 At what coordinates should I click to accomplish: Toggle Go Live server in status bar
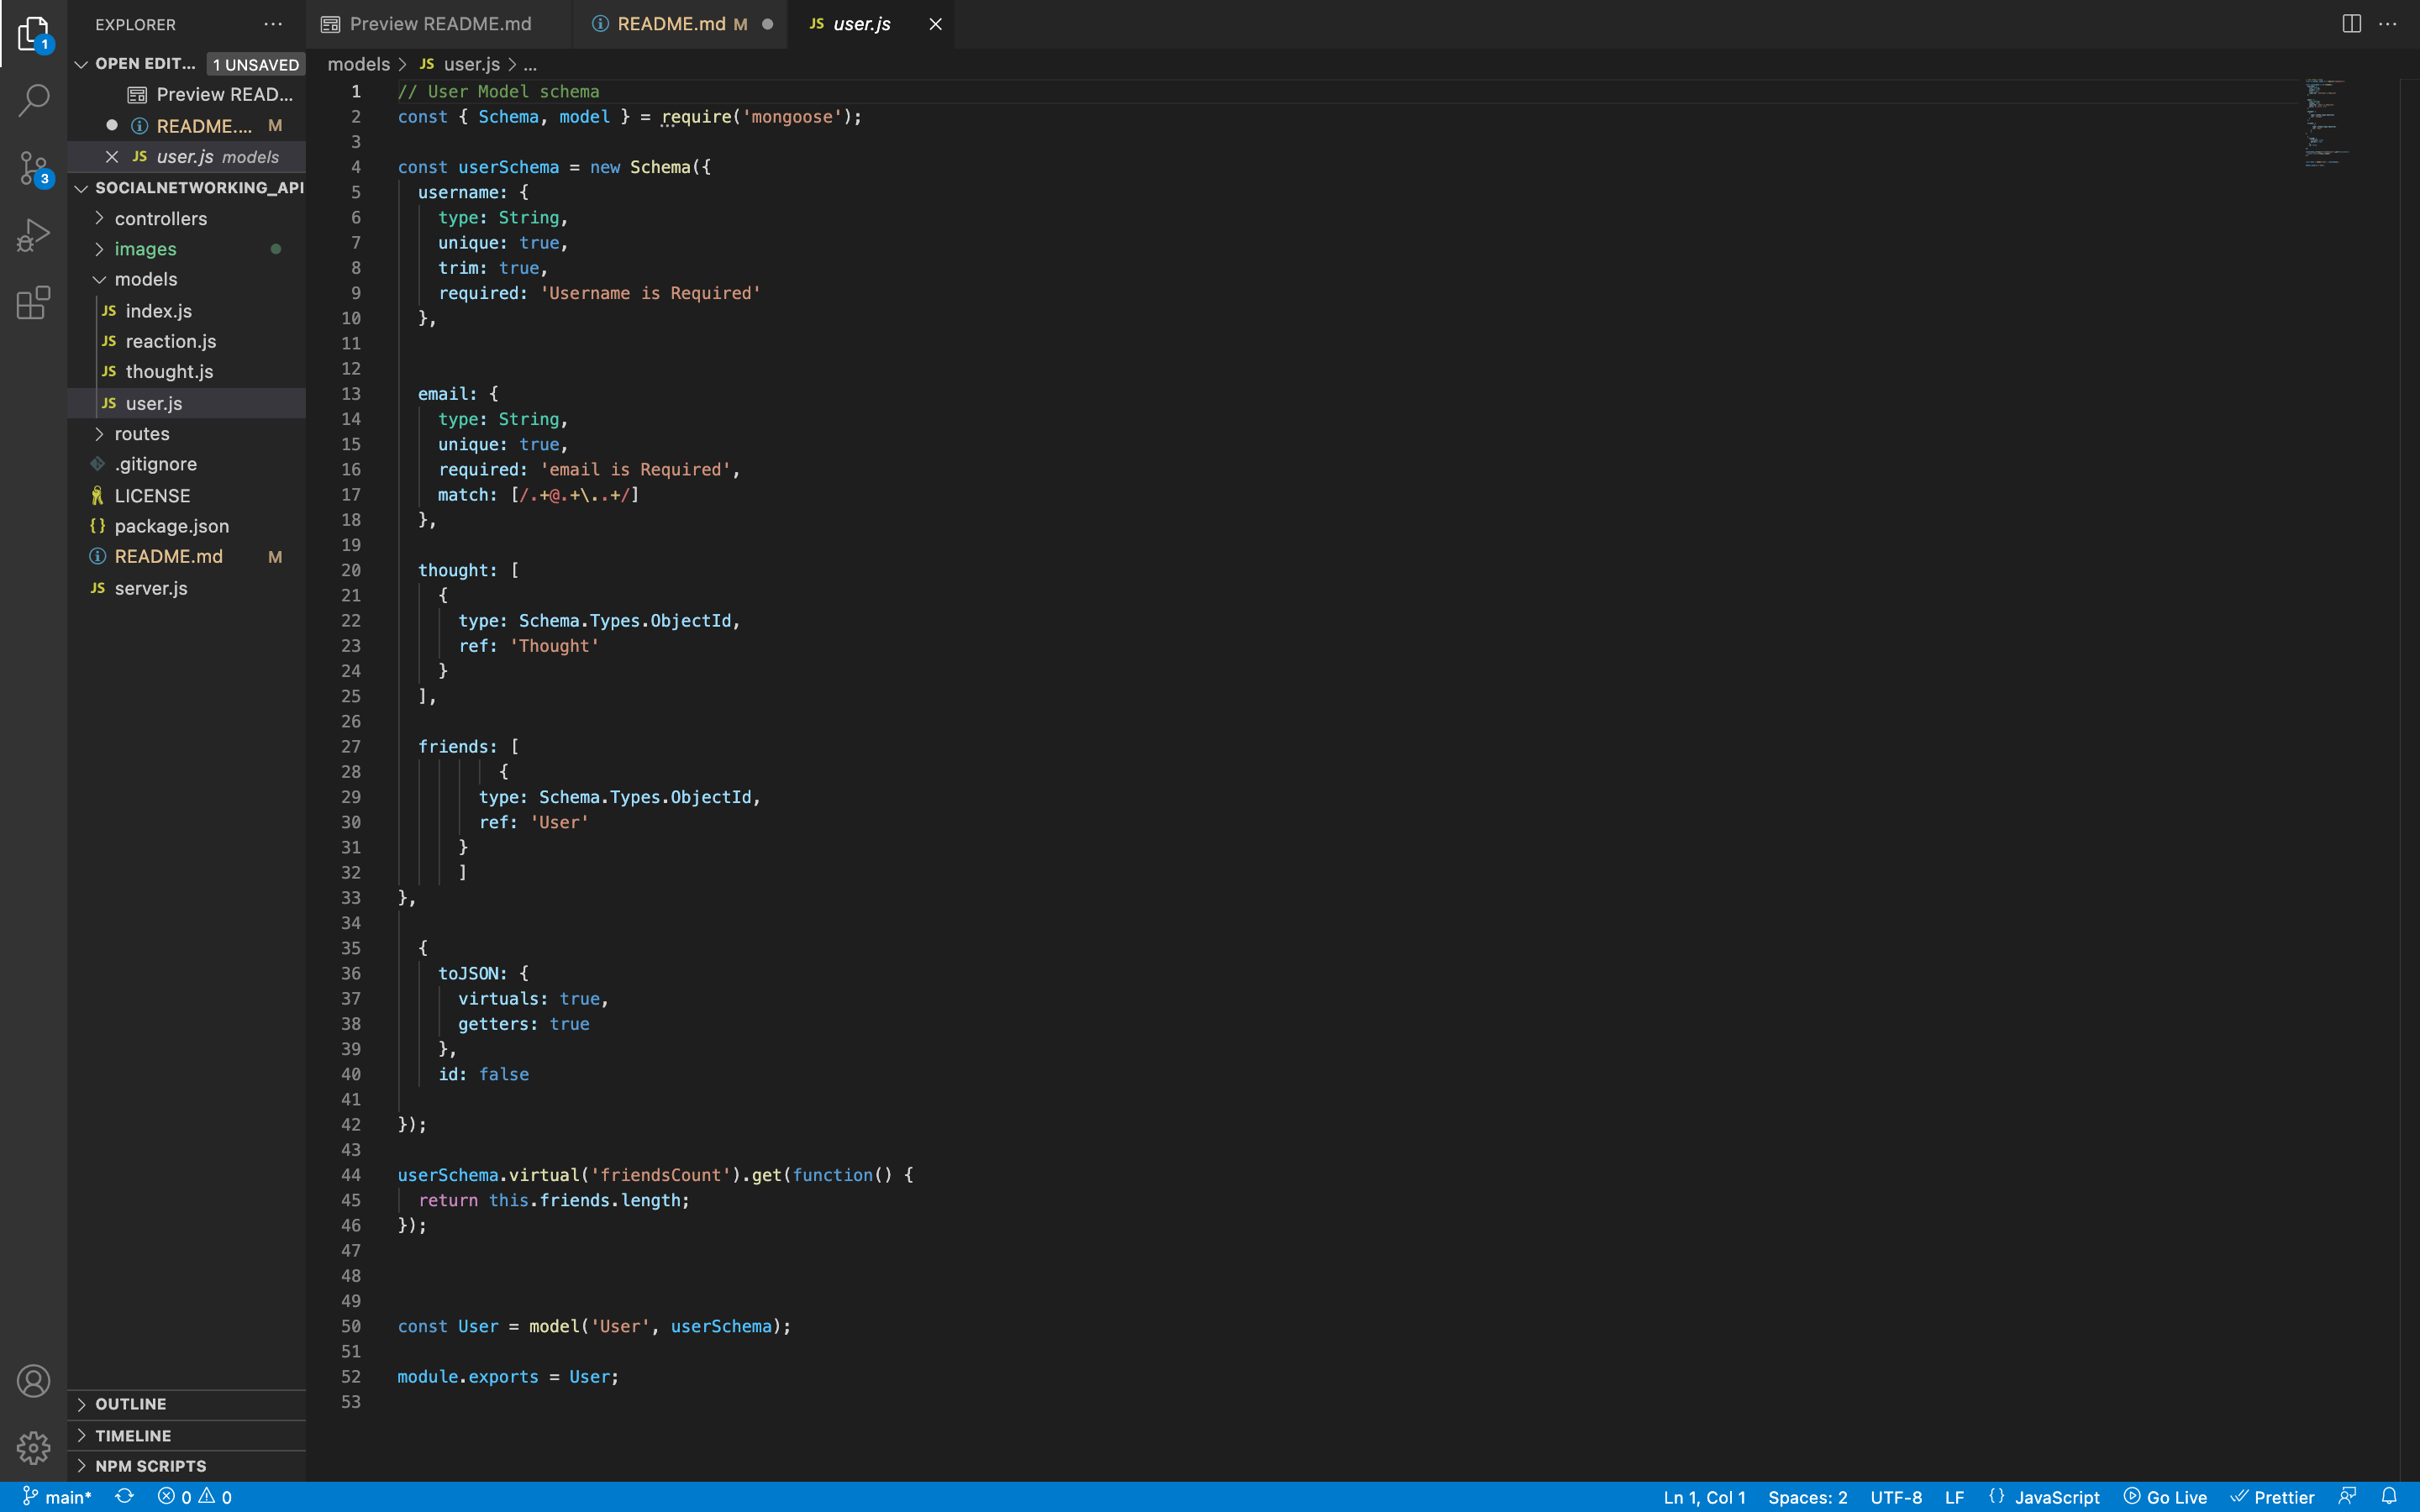[x=2165, y=1496]
